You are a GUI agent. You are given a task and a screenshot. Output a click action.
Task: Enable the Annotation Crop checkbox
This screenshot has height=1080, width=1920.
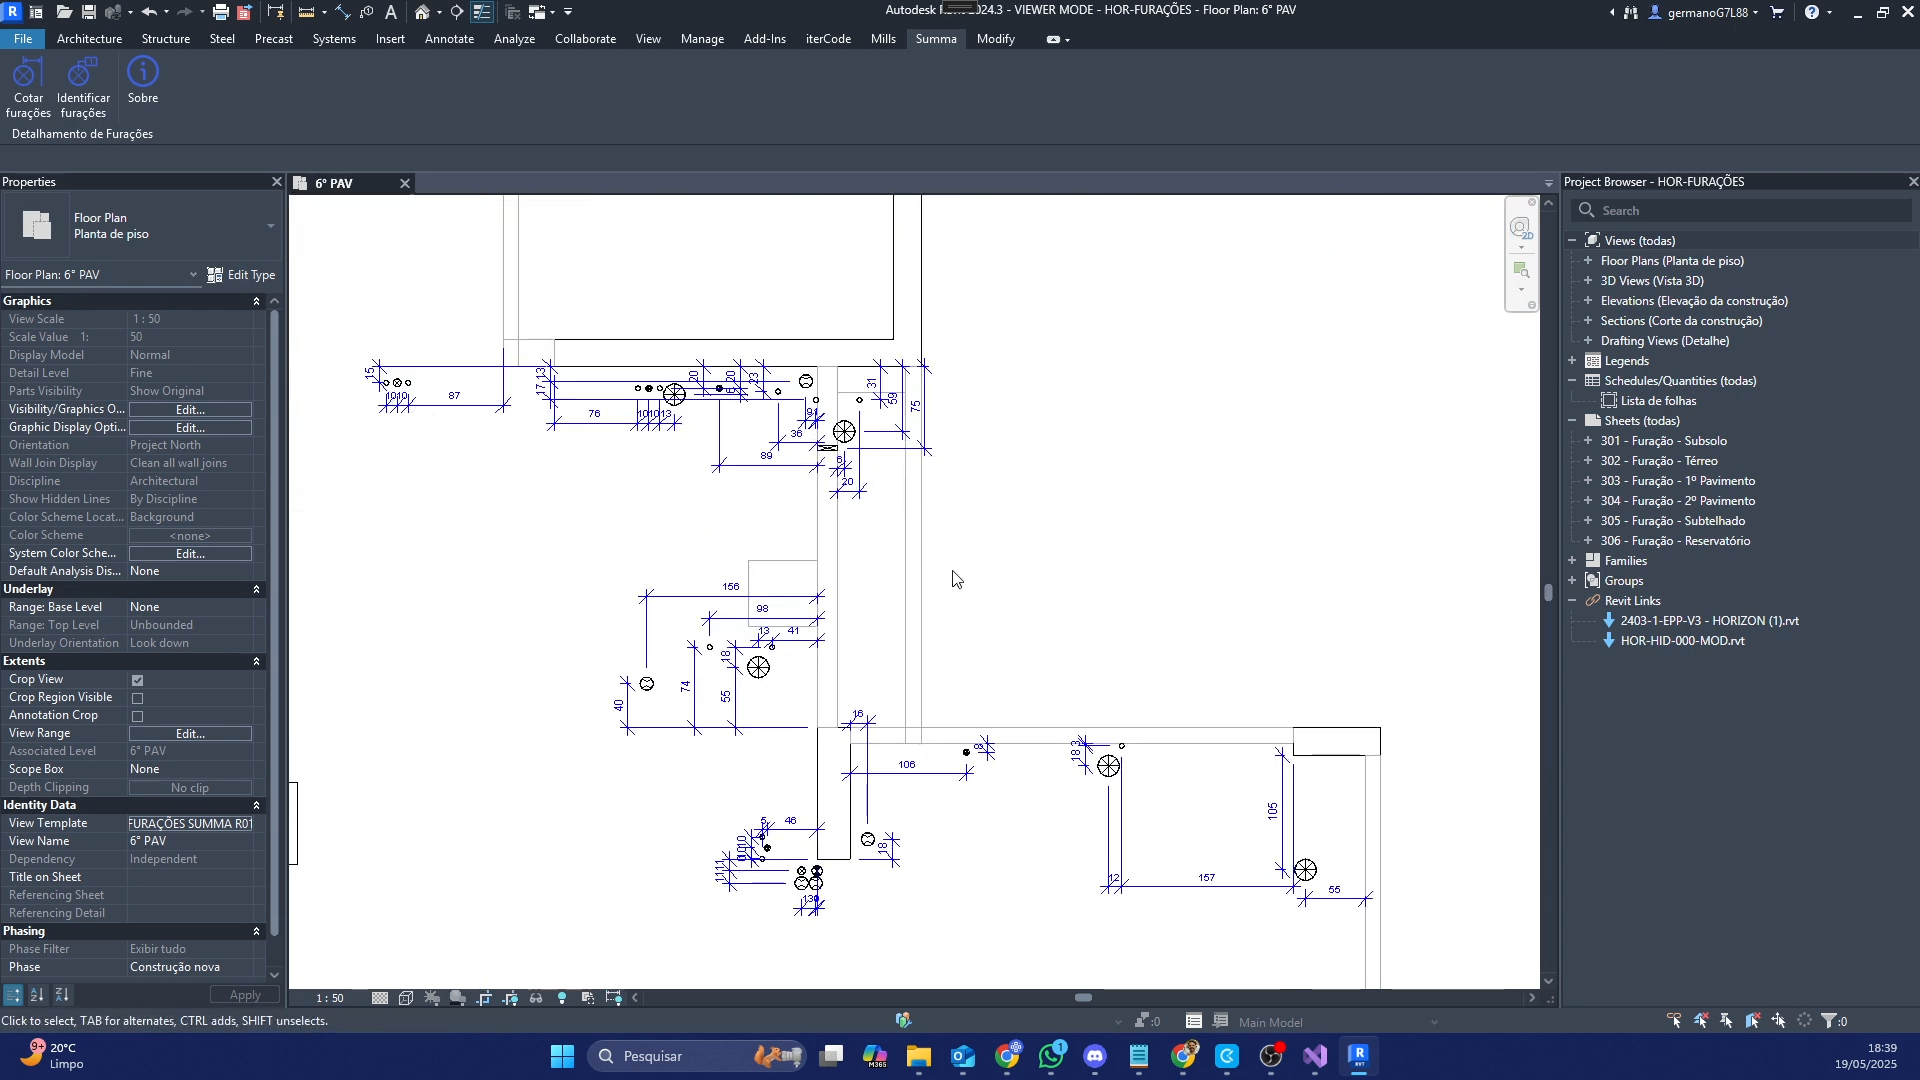coord(138,716)
